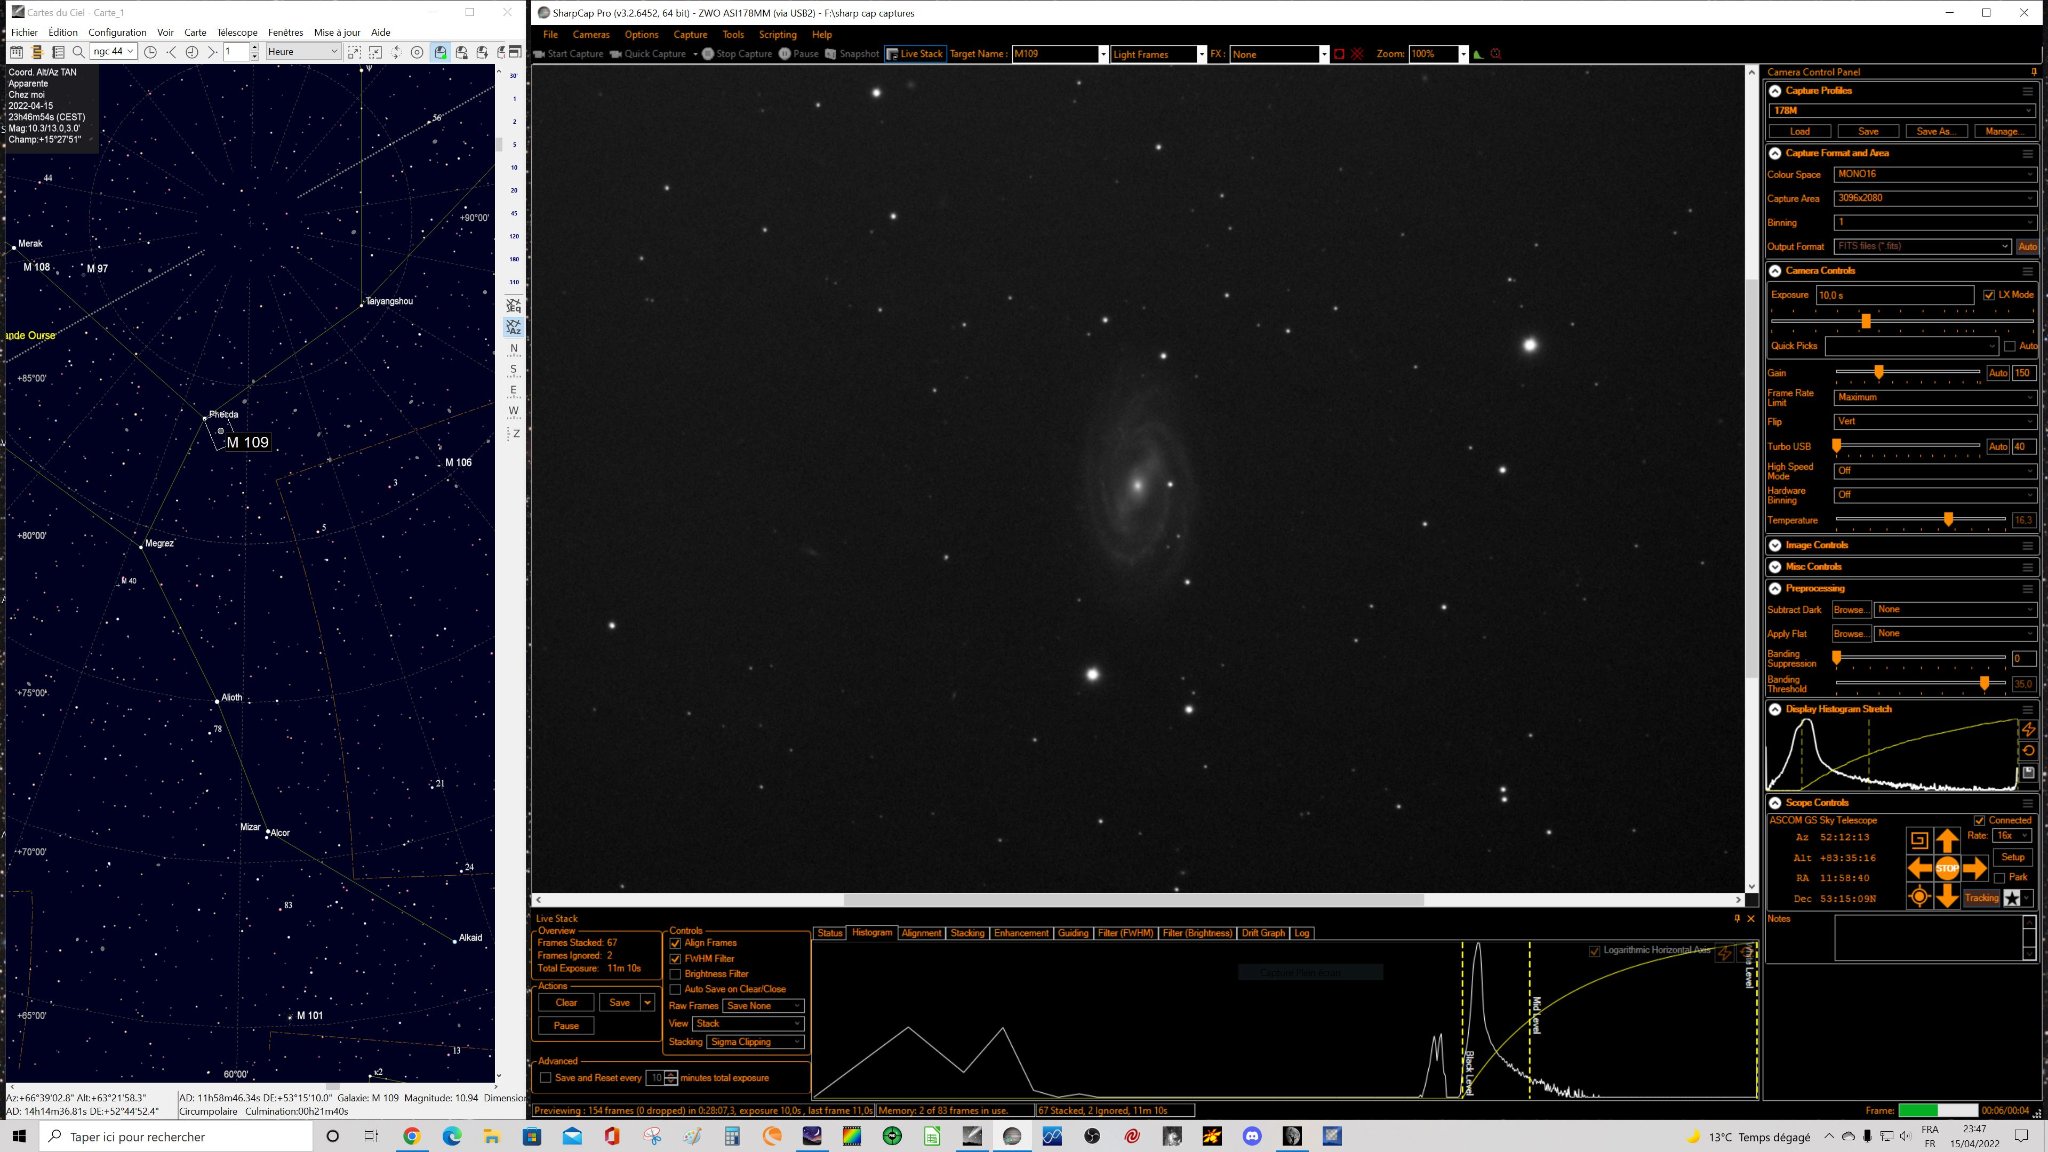Open the Scripting menu
This screenshot has width=2048, height=1152.
pyautogui.click(x=777, y=35)
